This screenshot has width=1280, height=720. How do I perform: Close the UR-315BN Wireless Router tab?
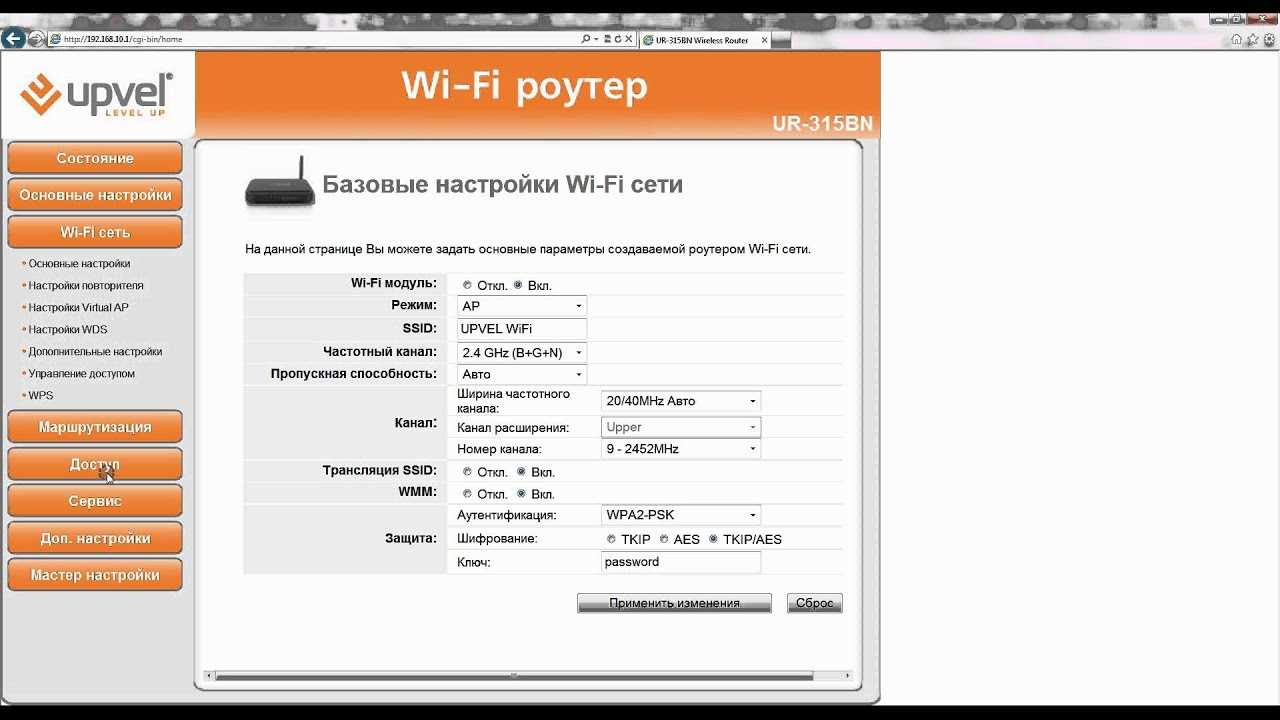[x=764, y=40]
